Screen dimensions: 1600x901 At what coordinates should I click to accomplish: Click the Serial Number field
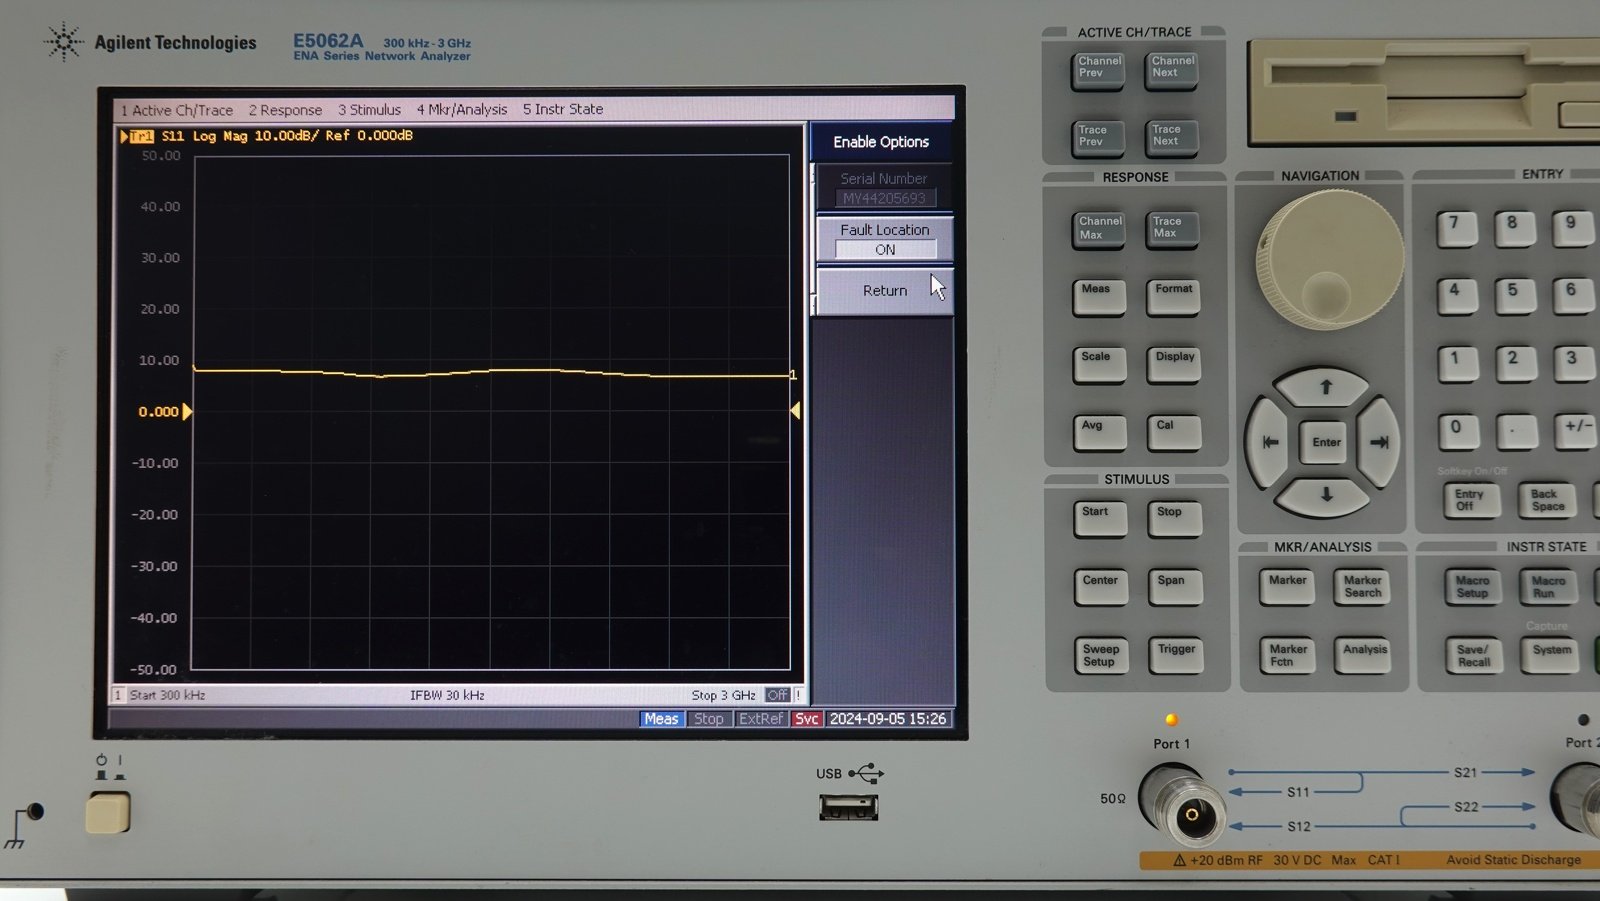point(885,188)
